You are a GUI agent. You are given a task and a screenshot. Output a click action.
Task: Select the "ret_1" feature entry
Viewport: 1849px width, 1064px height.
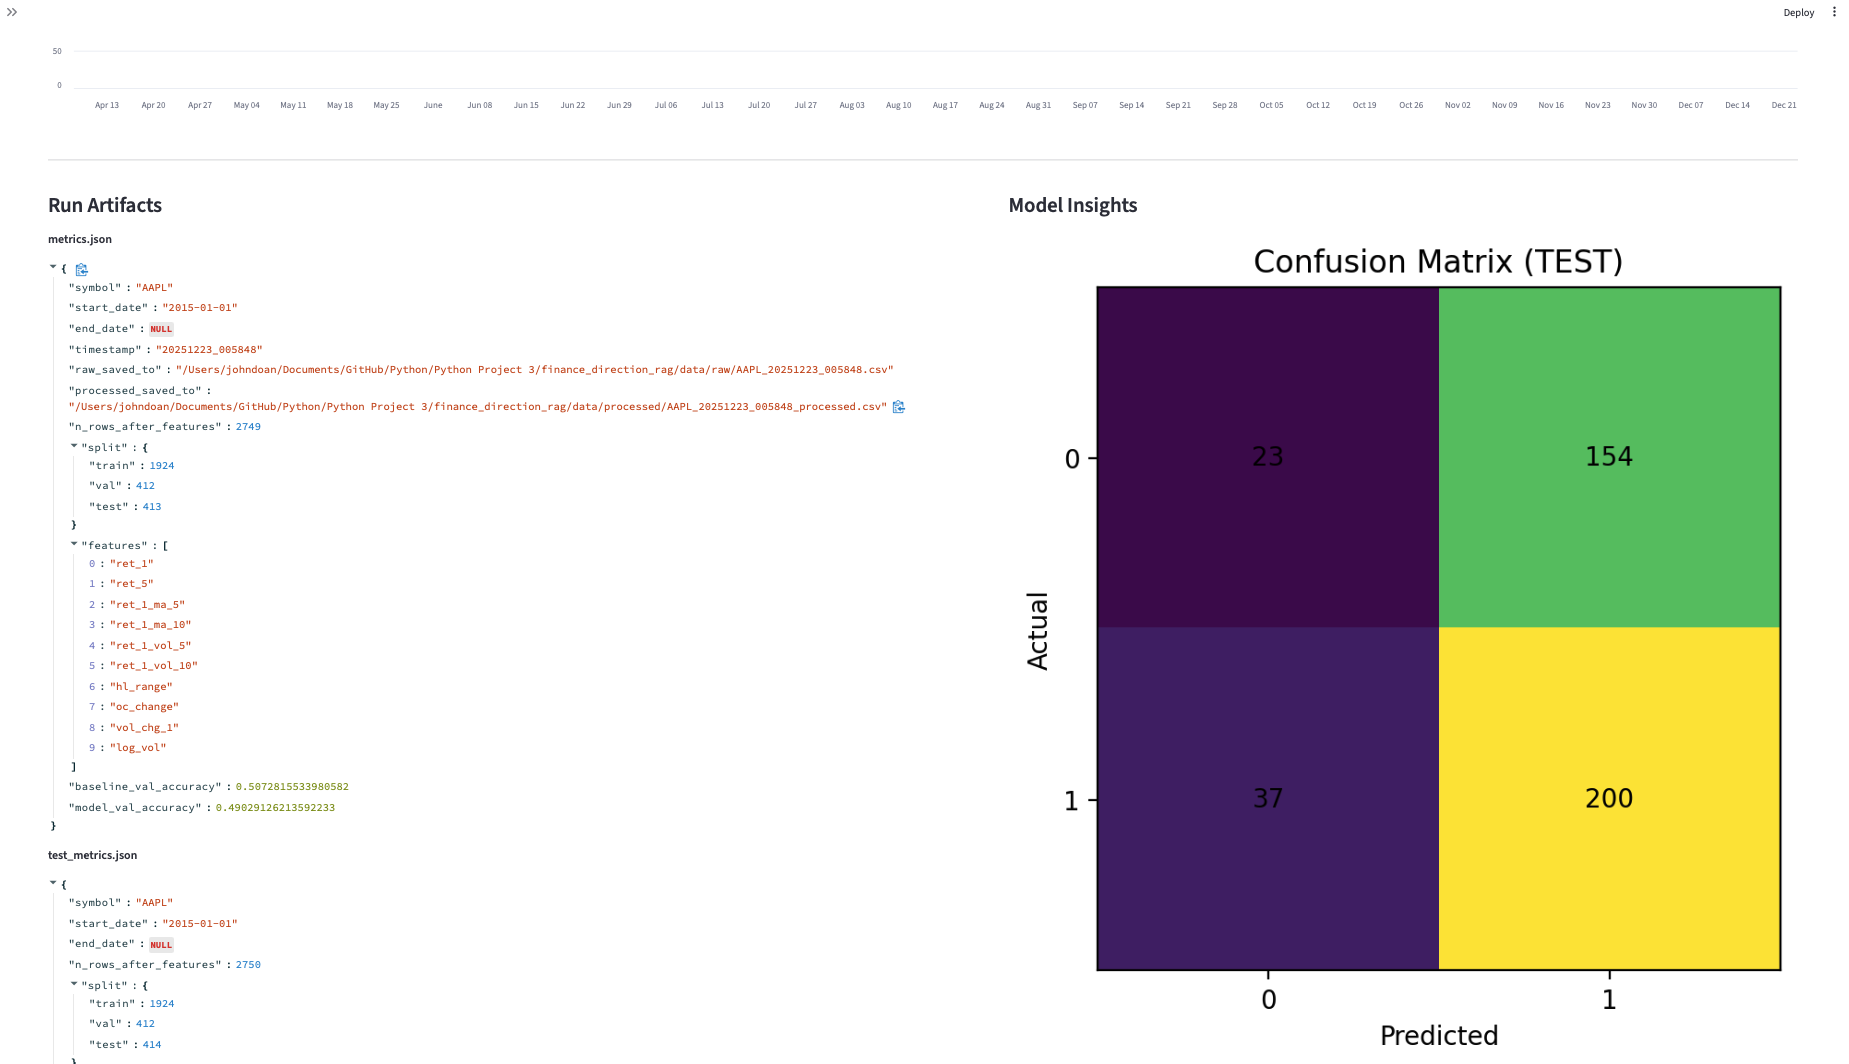coord(131,563)
